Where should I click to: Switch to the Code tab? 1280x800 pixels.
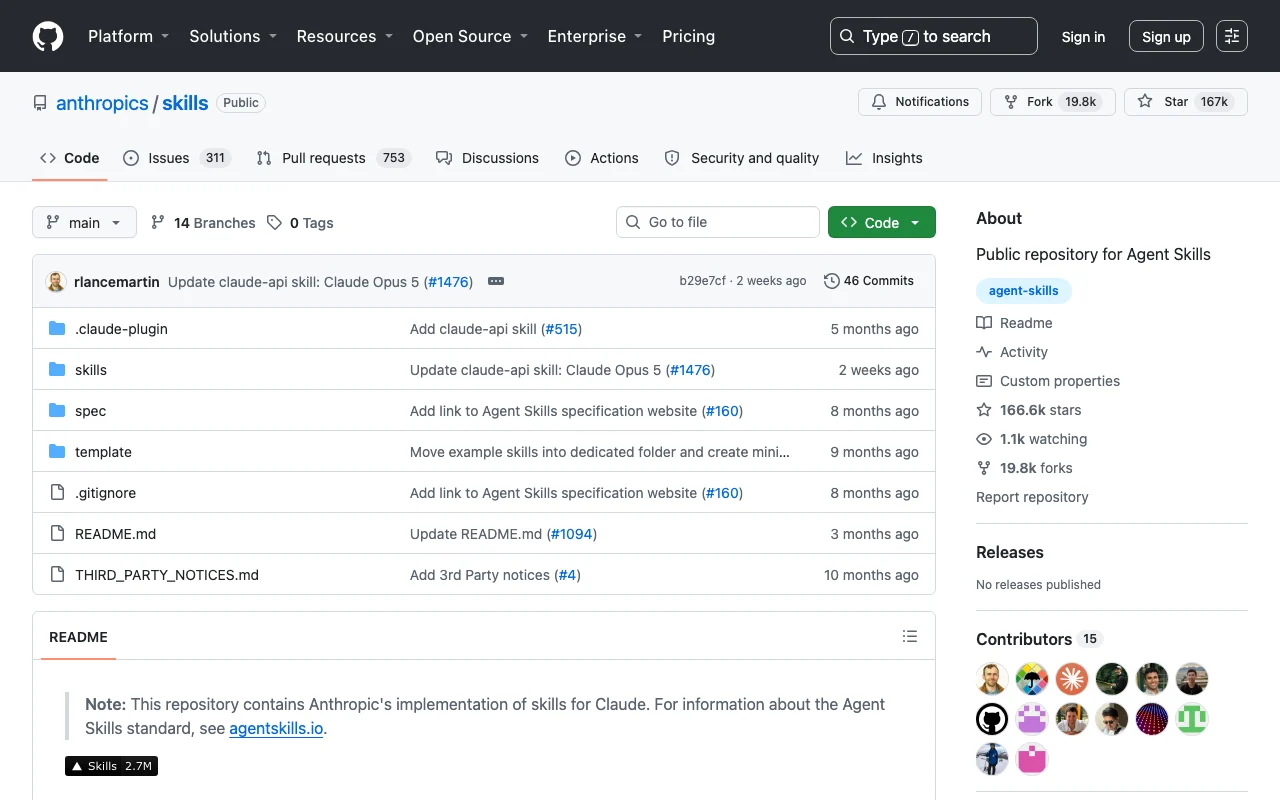(70, 158)
